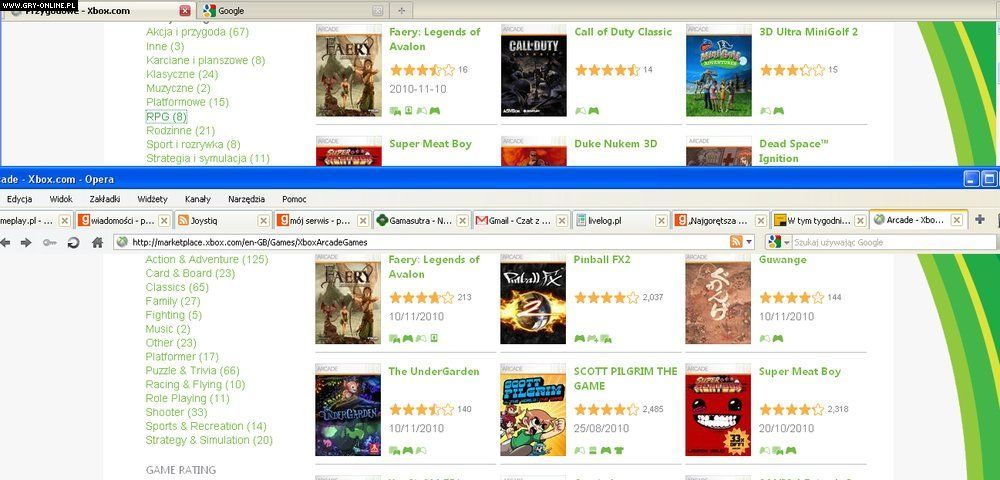Select the Role Playing (11) genre link

187,398
